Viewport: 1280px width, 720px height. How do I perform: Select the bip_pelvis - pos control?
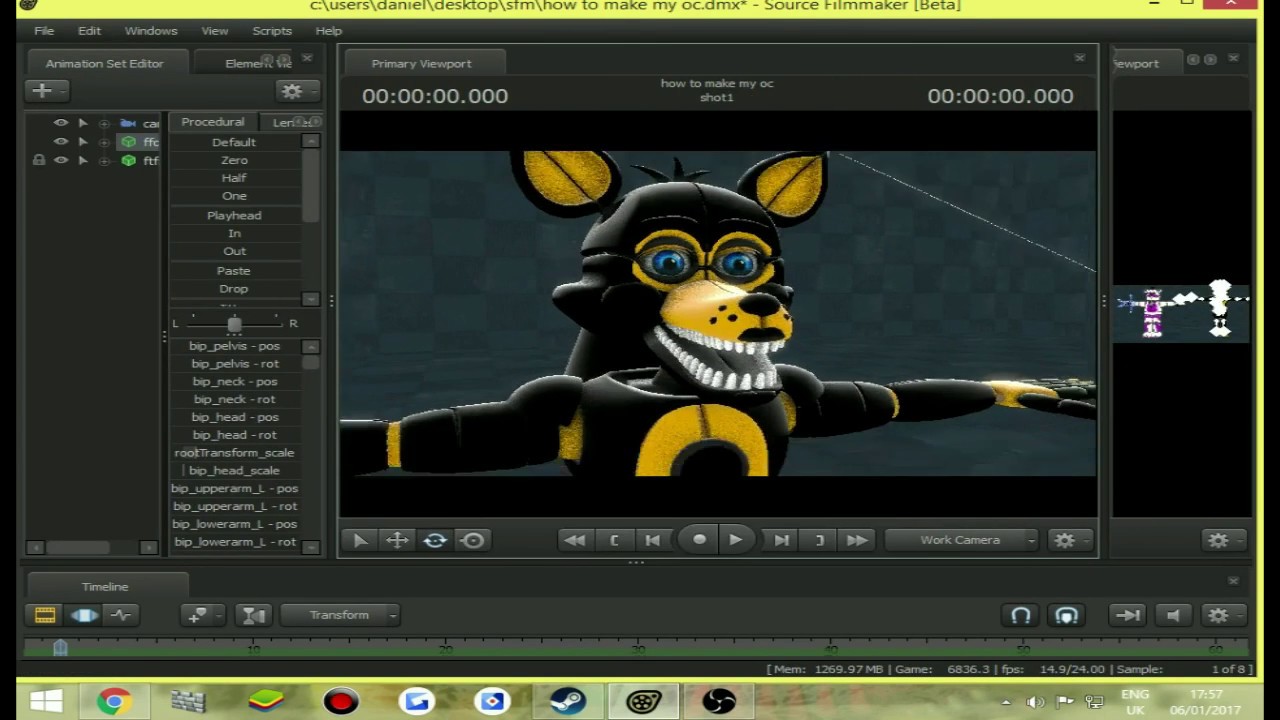tap(234, 346)
